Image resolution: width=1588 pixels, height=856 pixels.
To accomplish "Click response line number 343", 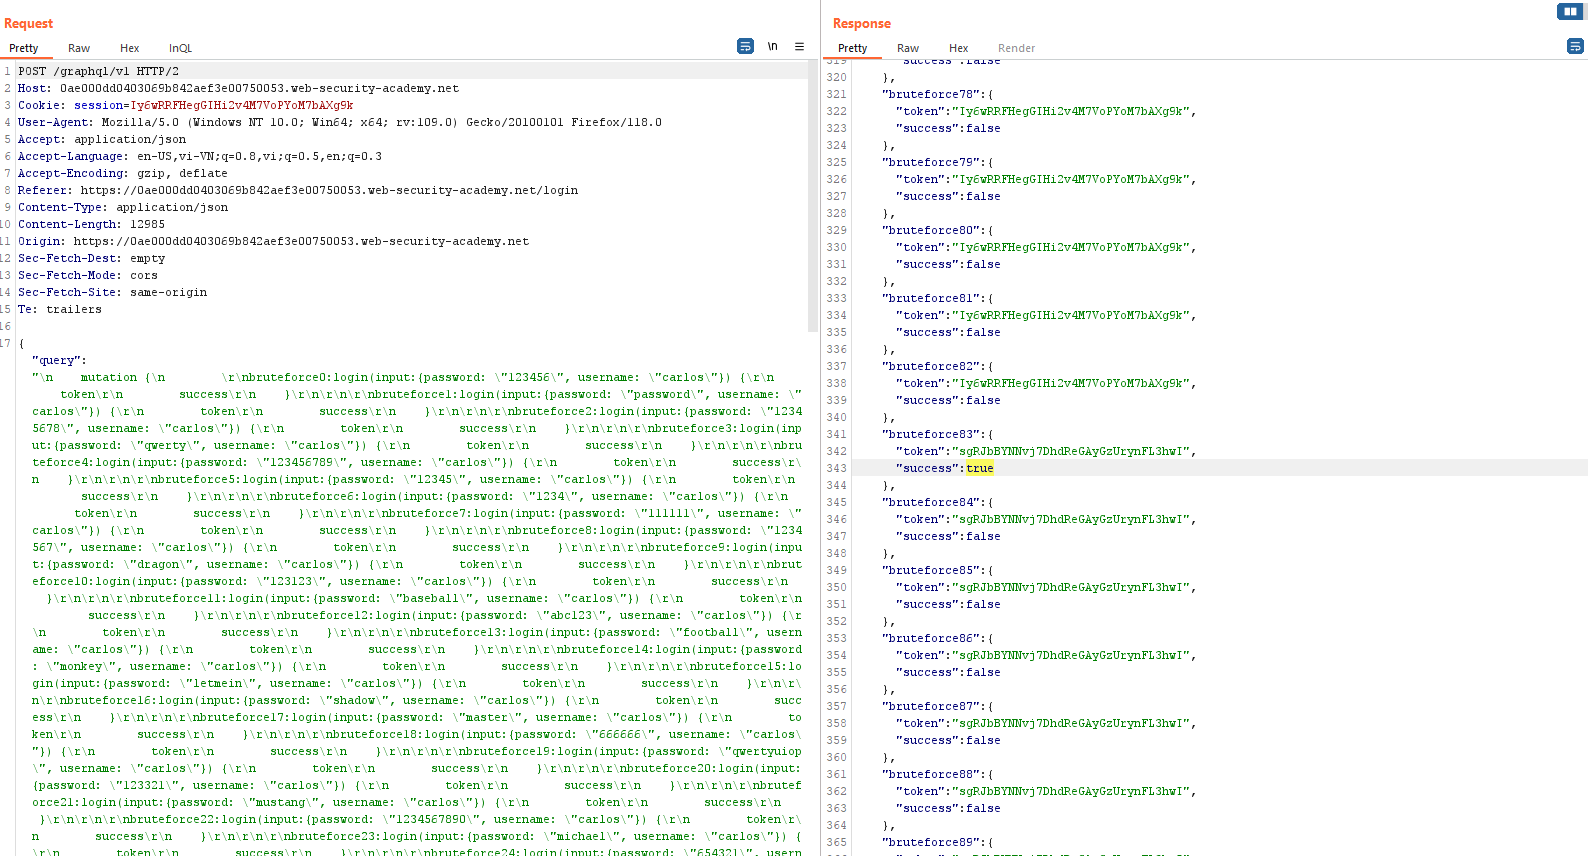I will (x=836, y=468).
